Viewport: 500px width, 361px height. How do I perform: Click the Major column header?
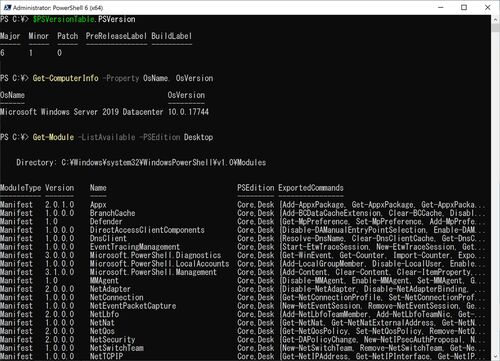tap(10, 36)
